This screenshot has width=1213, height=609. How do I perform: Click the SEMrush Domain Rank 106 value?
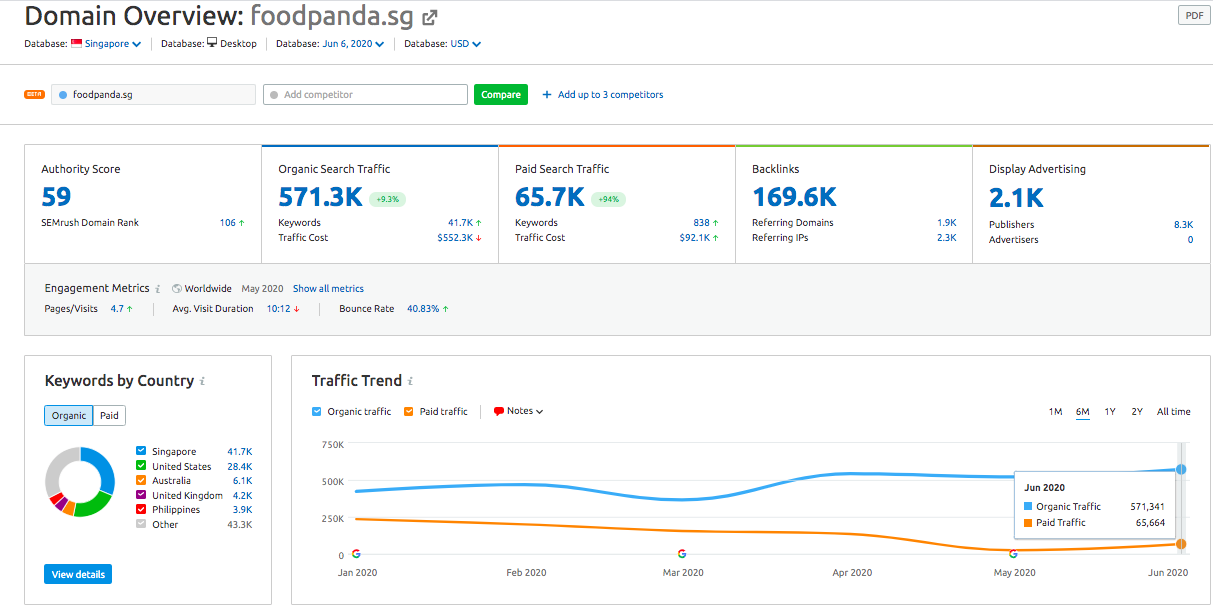(x=228, y=223)
